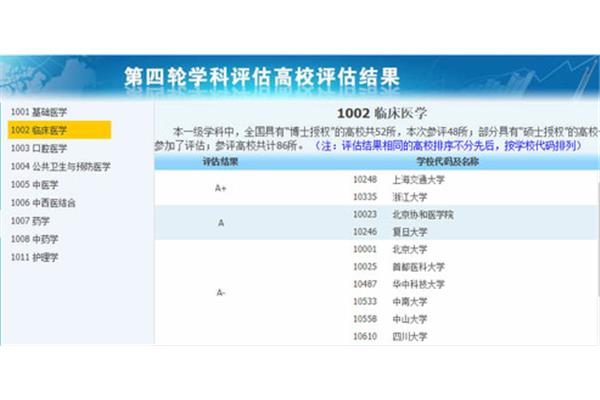Select 北京大学 in the table
600x400 pixels.
click(410, 249)
